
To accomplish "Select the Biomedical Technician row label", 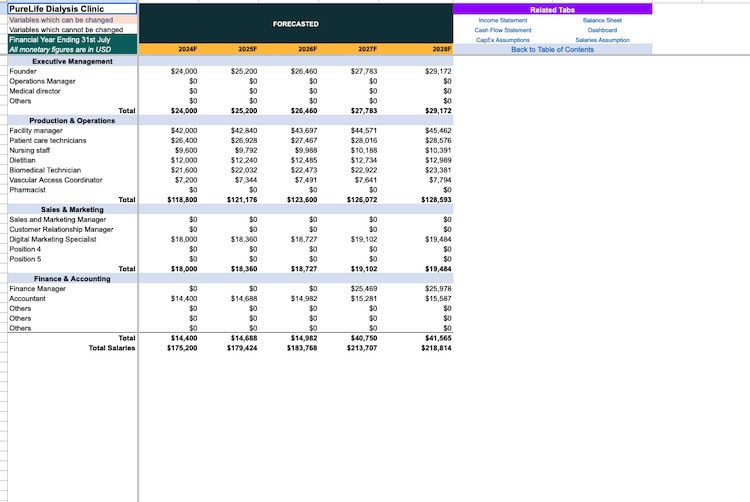I will 45,170.
